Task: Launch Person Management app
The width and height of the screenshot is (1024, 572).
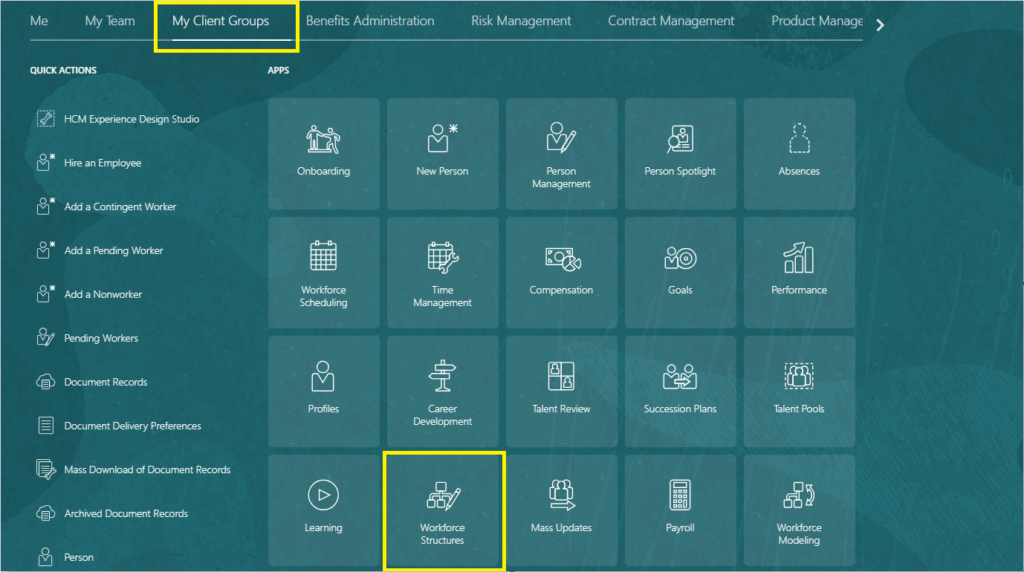Action: coord(561,153)
